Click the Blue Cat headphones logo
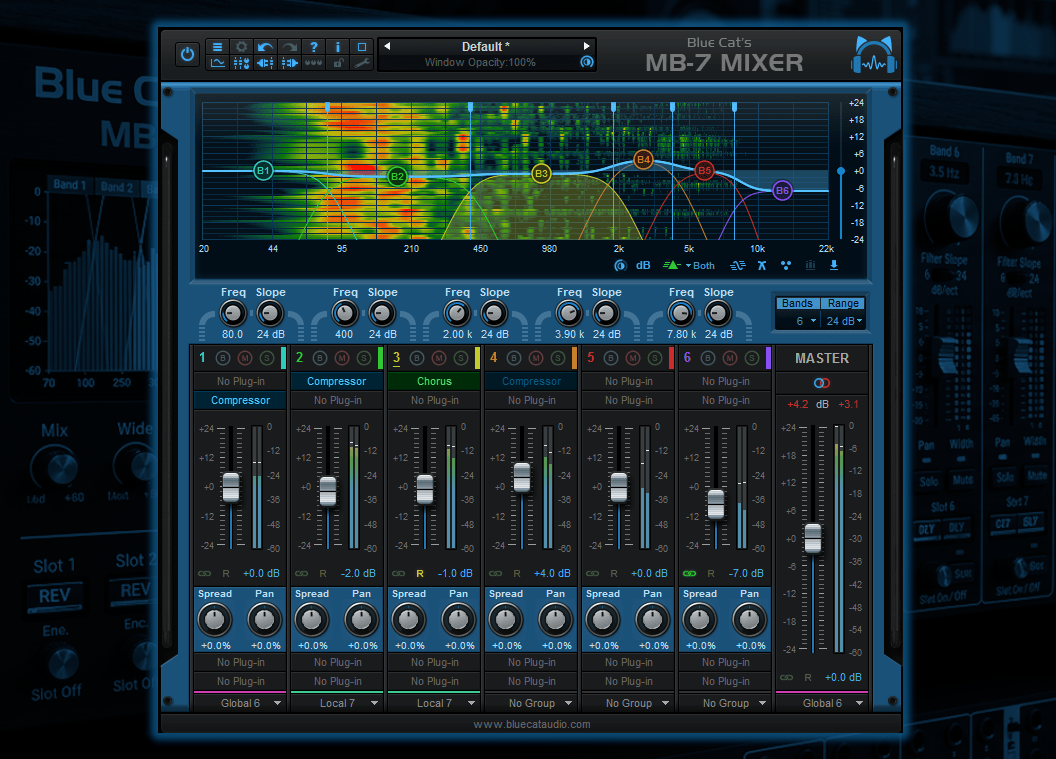This screenshot has width=1056, height=759. (873, 55)
